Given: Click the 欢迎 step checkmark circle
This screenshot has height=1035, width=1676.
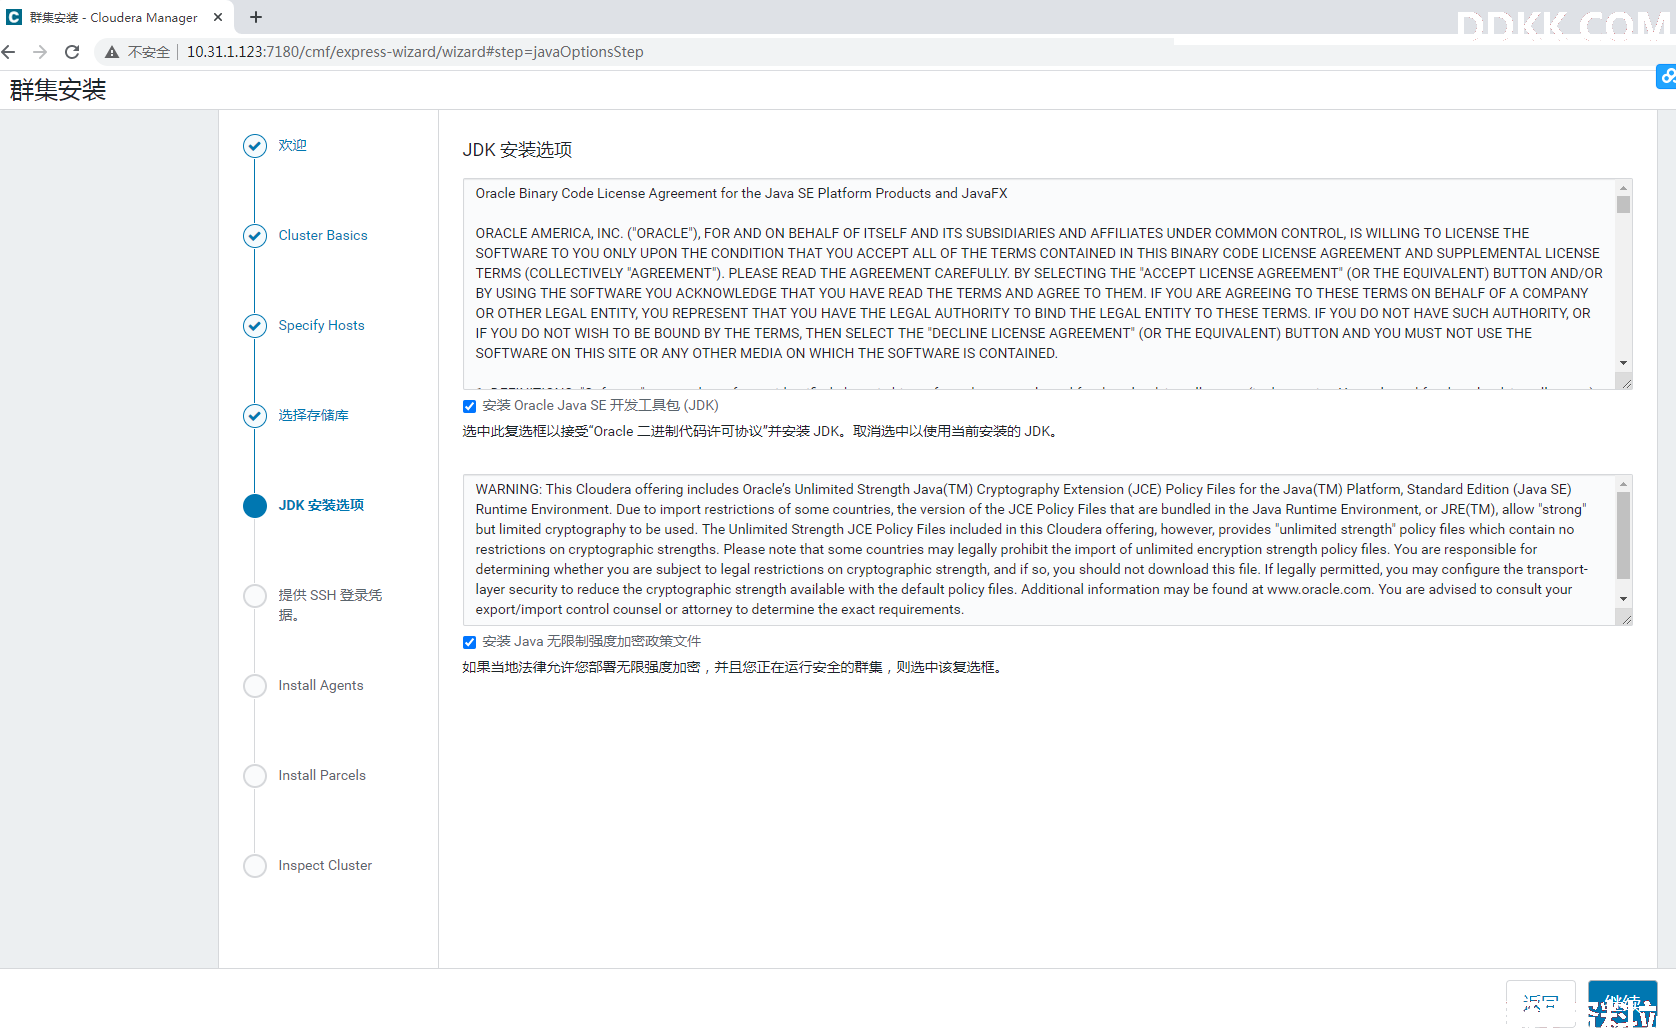Looking at the screenshot, I should tap(255, 146).
